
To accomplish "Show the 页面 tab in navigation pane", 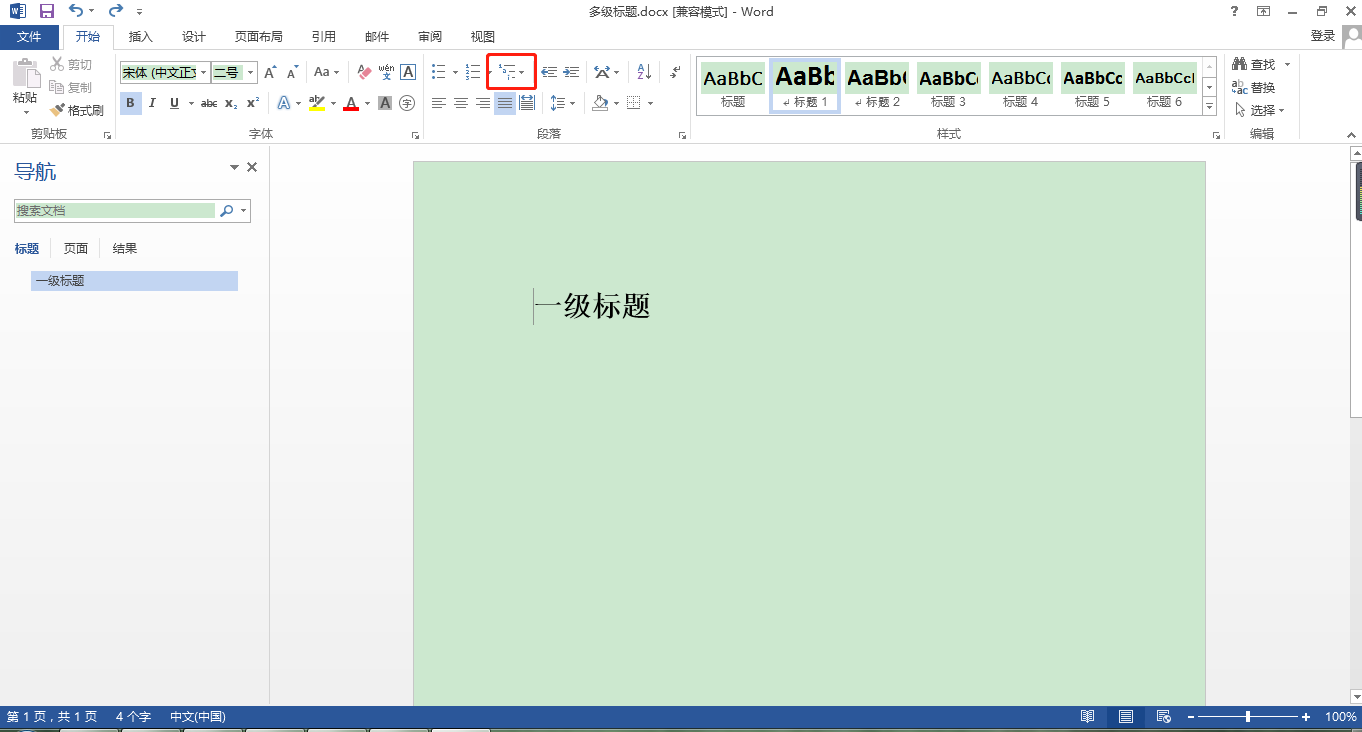I will 76,249.
